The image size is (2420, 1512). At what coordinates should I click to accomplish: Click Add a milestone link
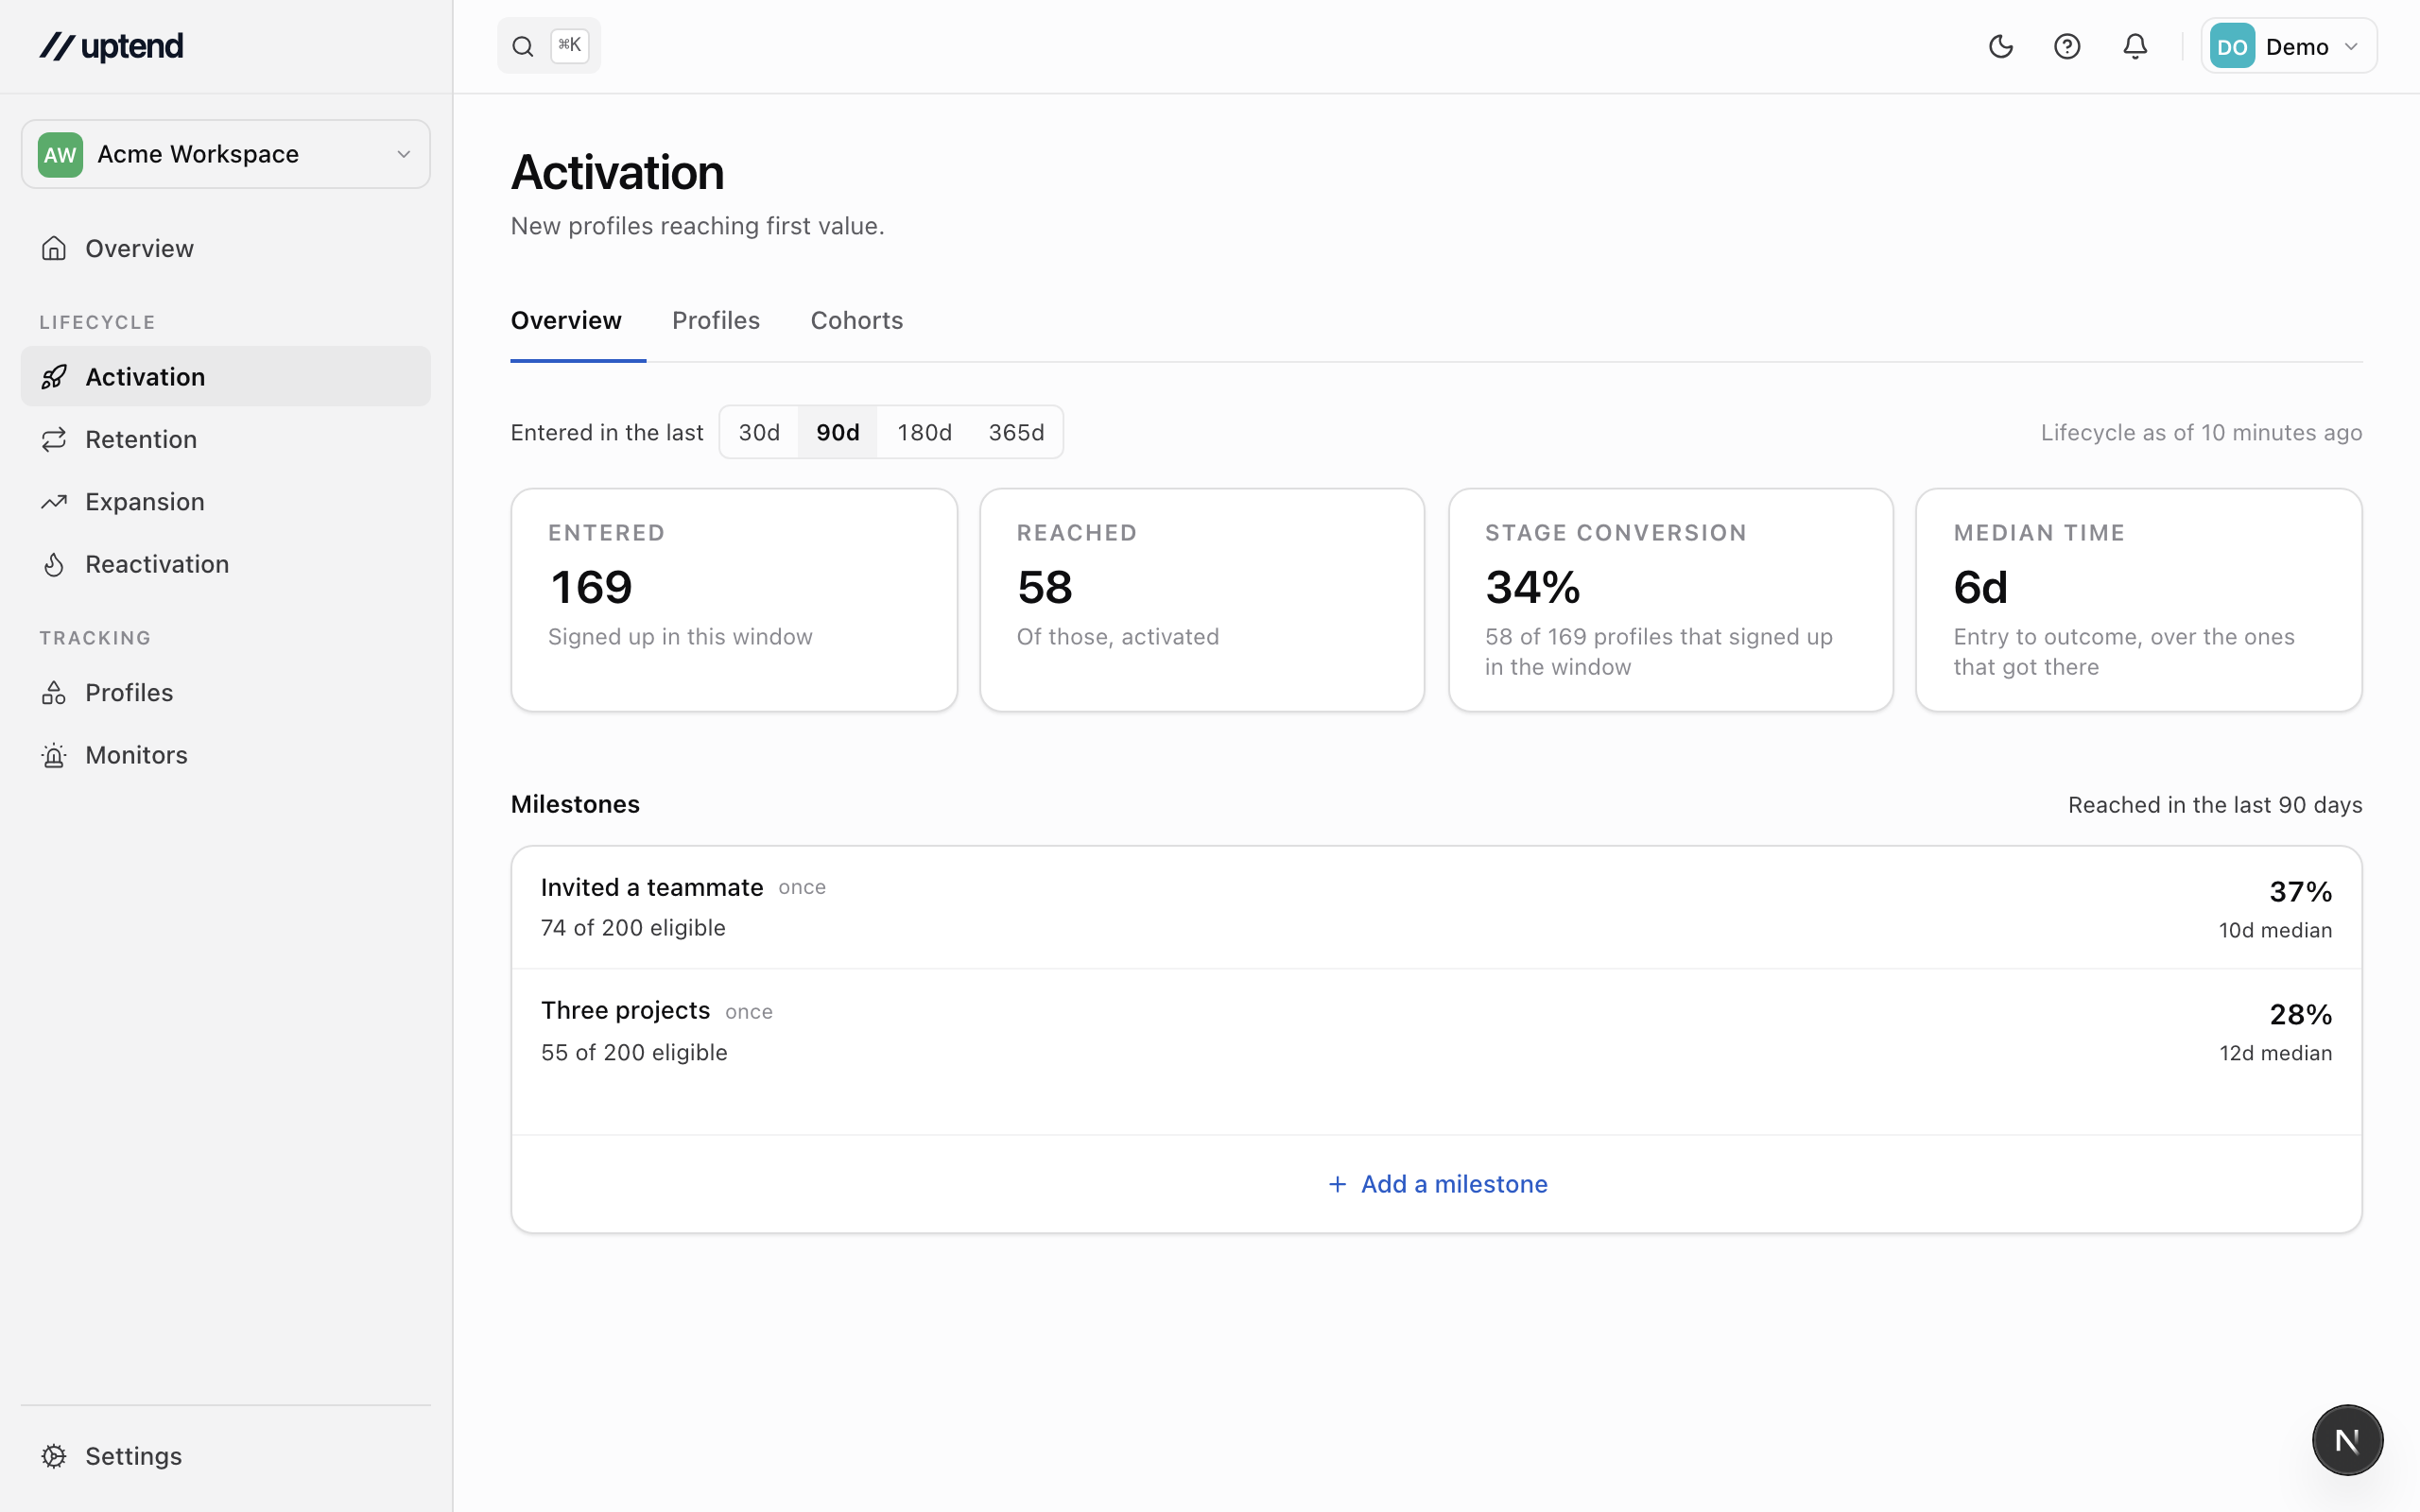(x=1437, y=1184)
